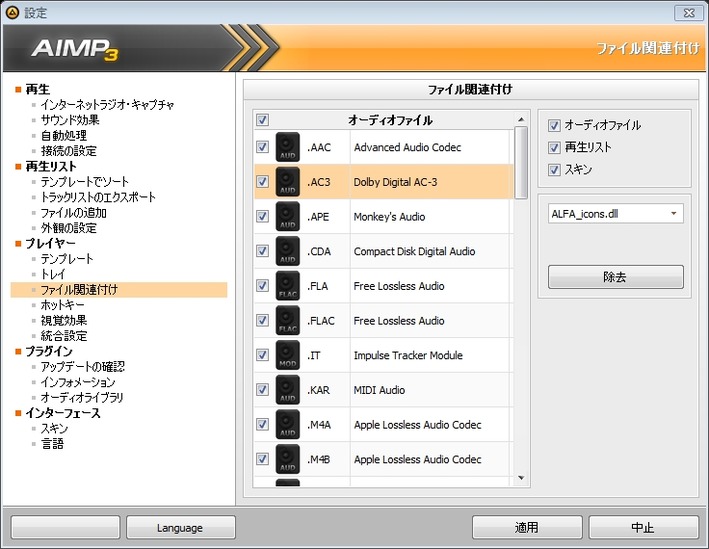The height and width of the screenshot is (549, 709).
Task: Click the .IT MOD file icon
Action: (x=288, y=355)
